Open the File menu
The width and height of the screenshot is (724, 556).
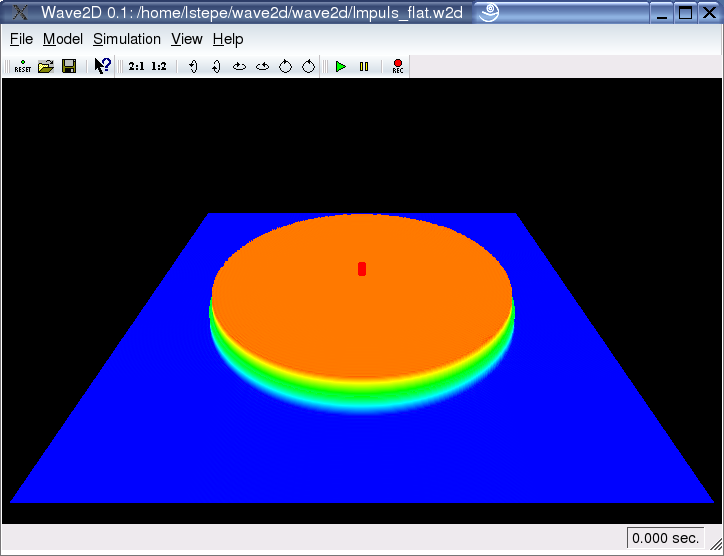21,39
